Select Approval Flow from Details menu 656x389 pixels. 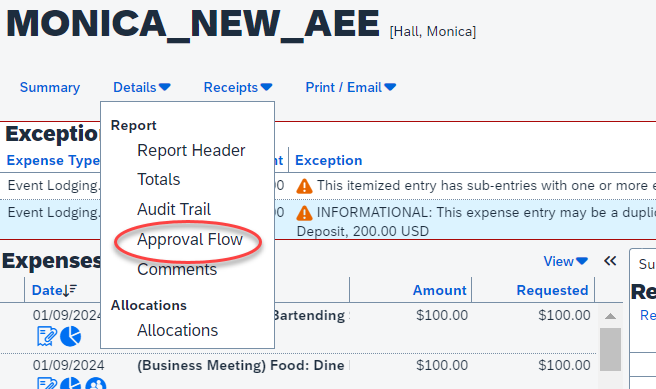(190, 240)
